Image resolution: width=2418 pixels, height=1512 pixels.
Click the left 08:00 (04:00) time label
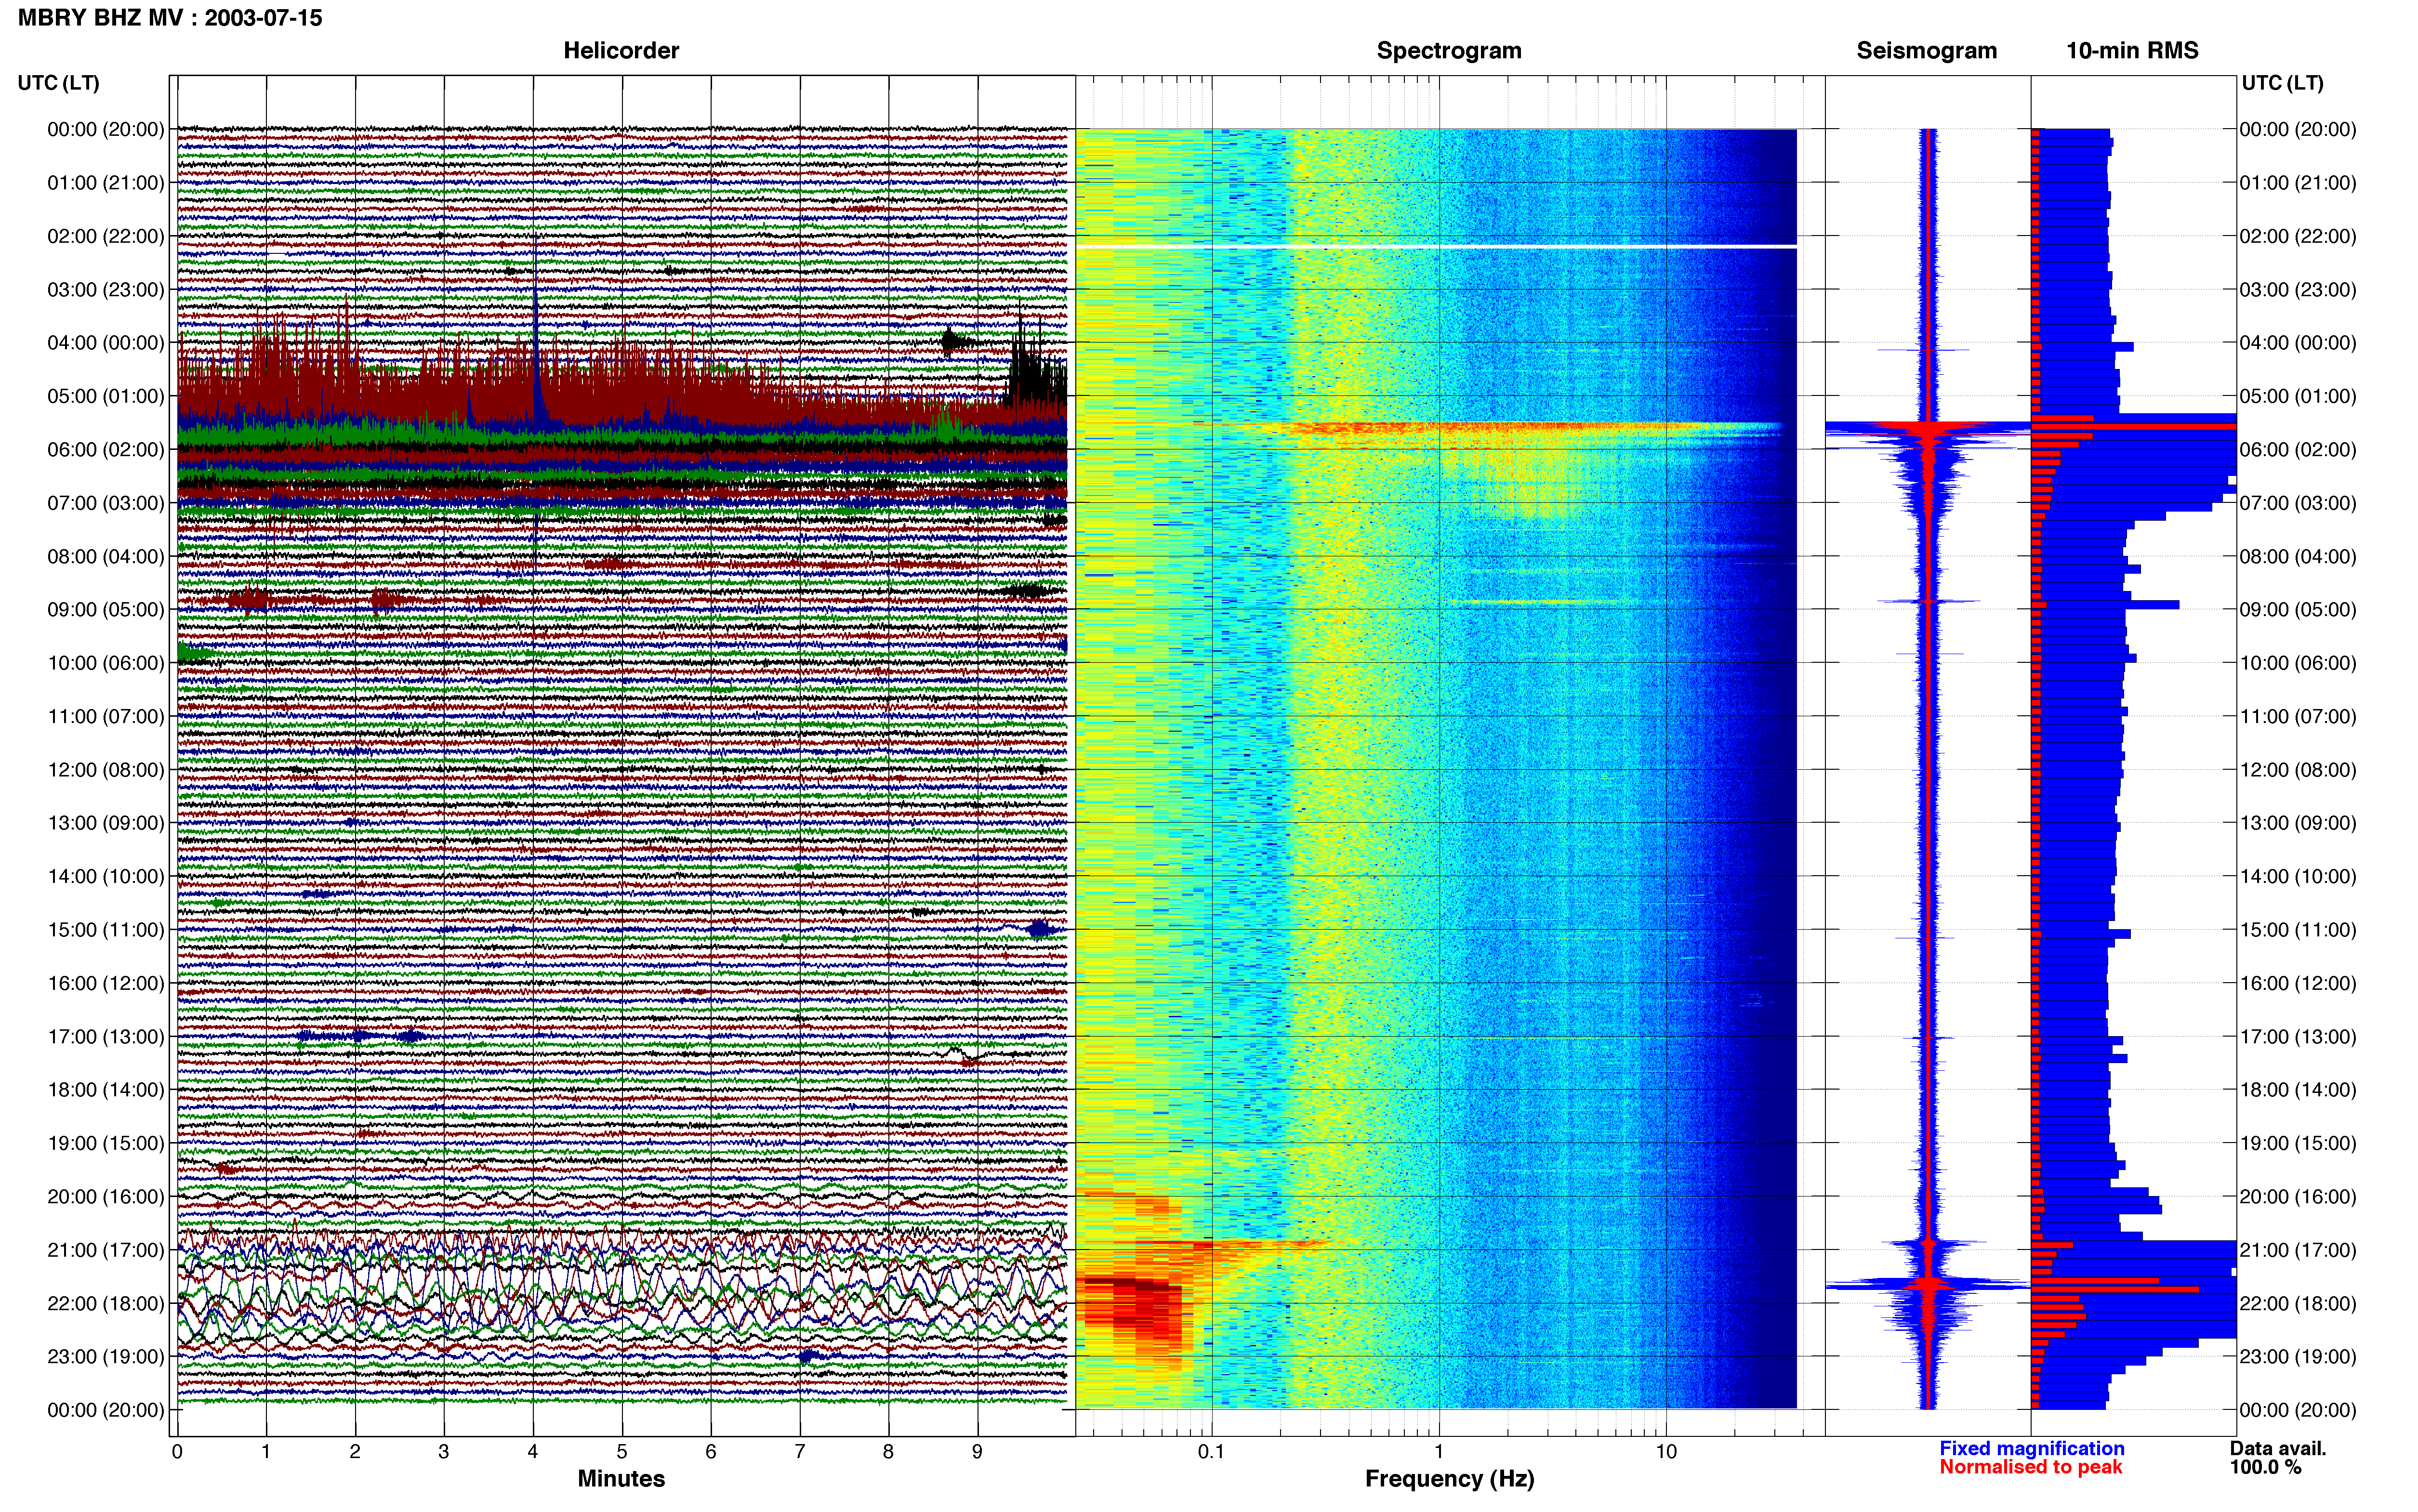pos(106,556)
